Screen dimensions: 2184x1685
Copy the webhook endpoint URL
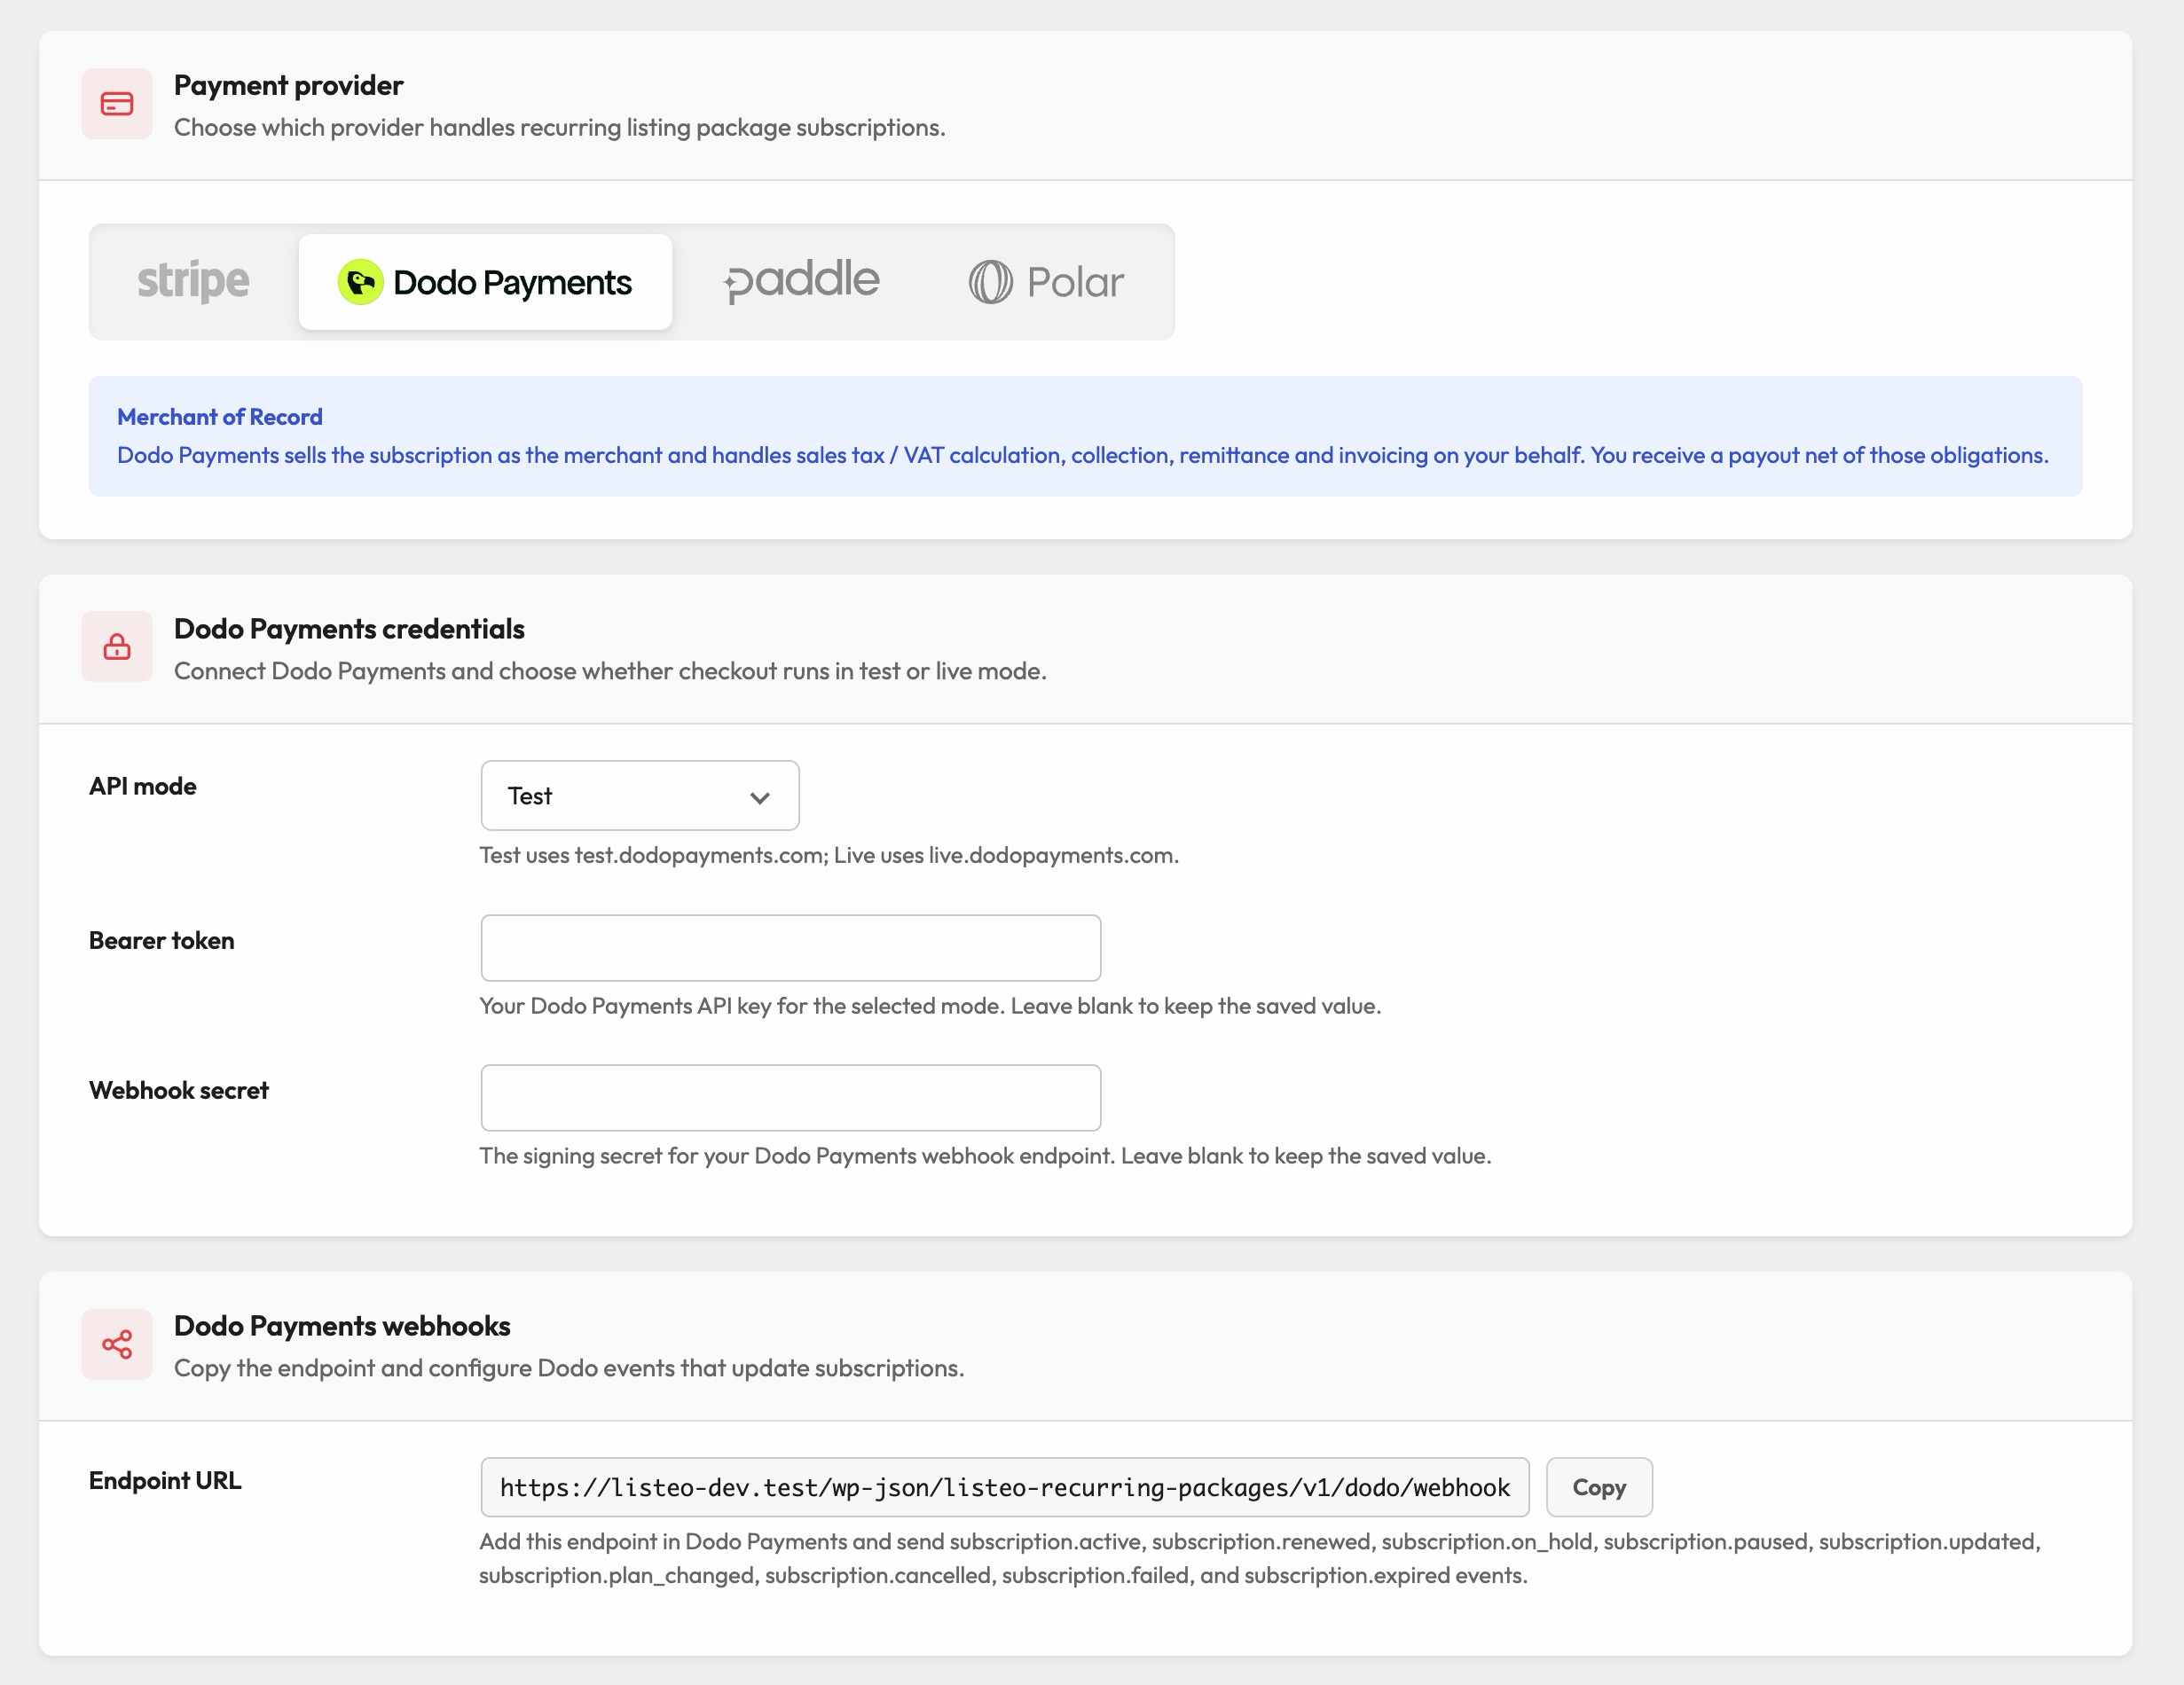click(1599, 1487)
